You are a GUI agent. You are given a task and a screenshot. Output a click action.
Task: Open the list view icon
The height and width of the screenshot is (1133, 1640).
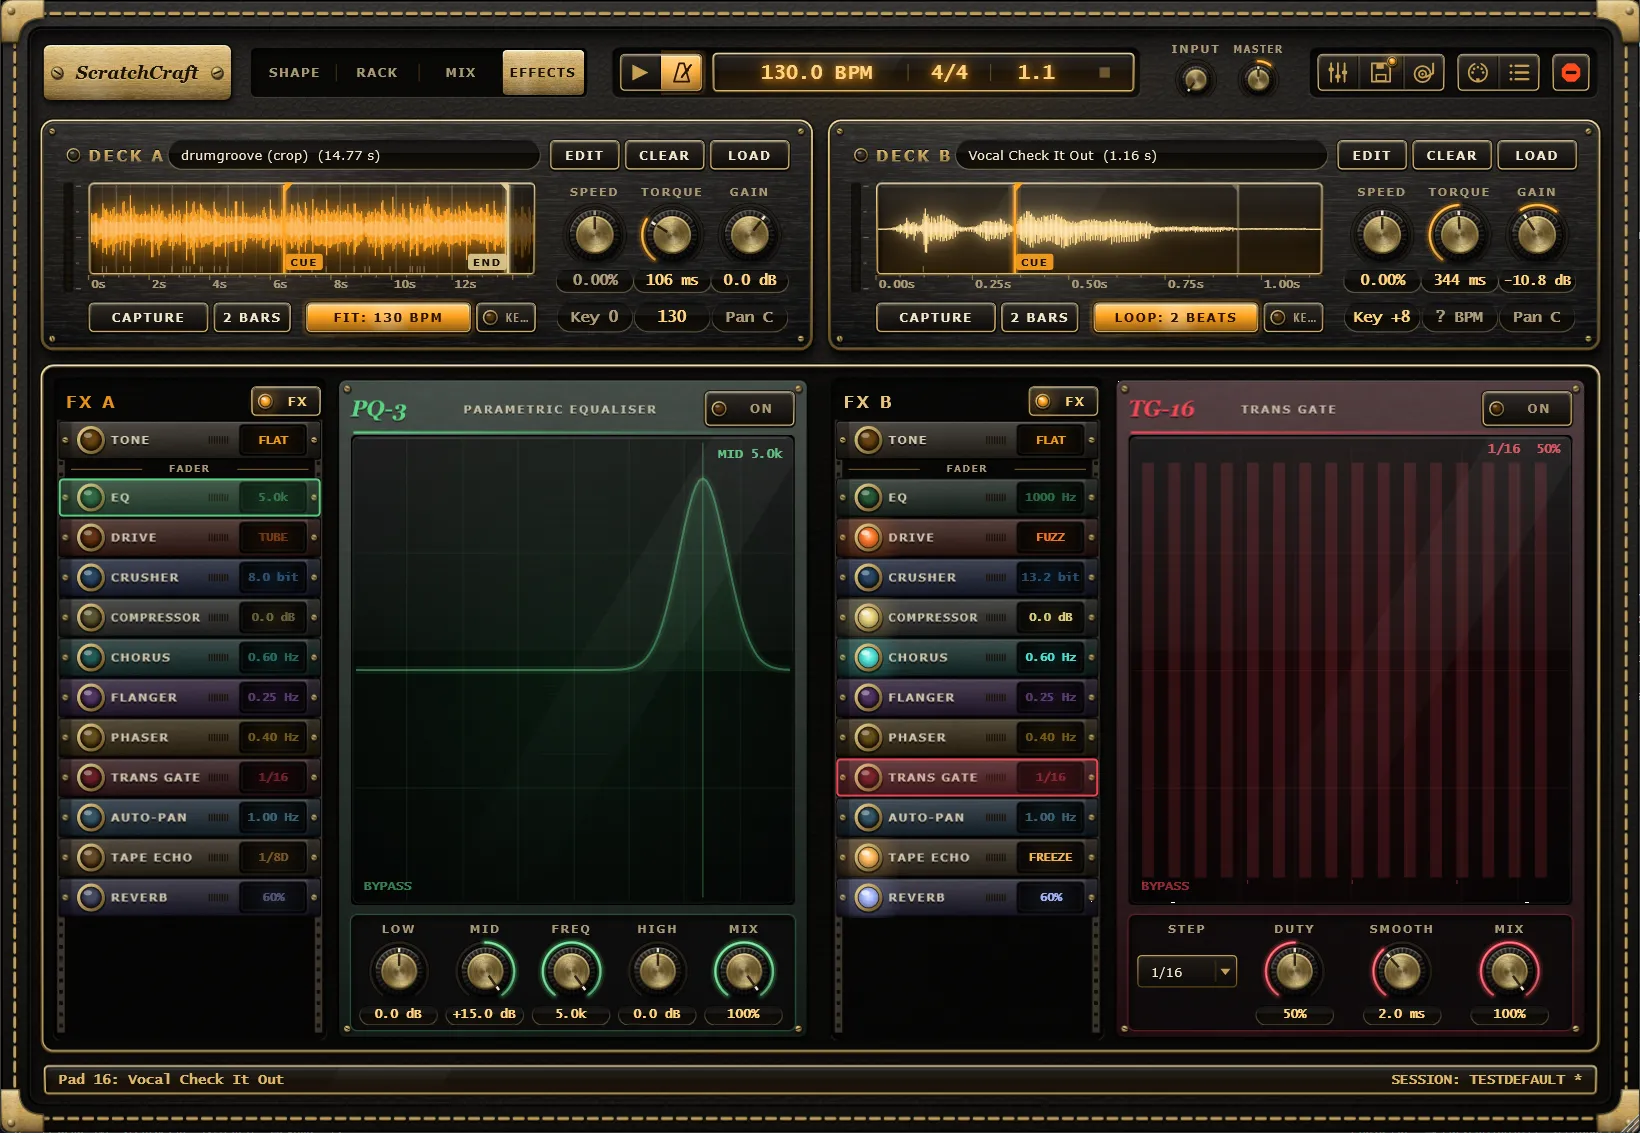(x=1519, y=73)
